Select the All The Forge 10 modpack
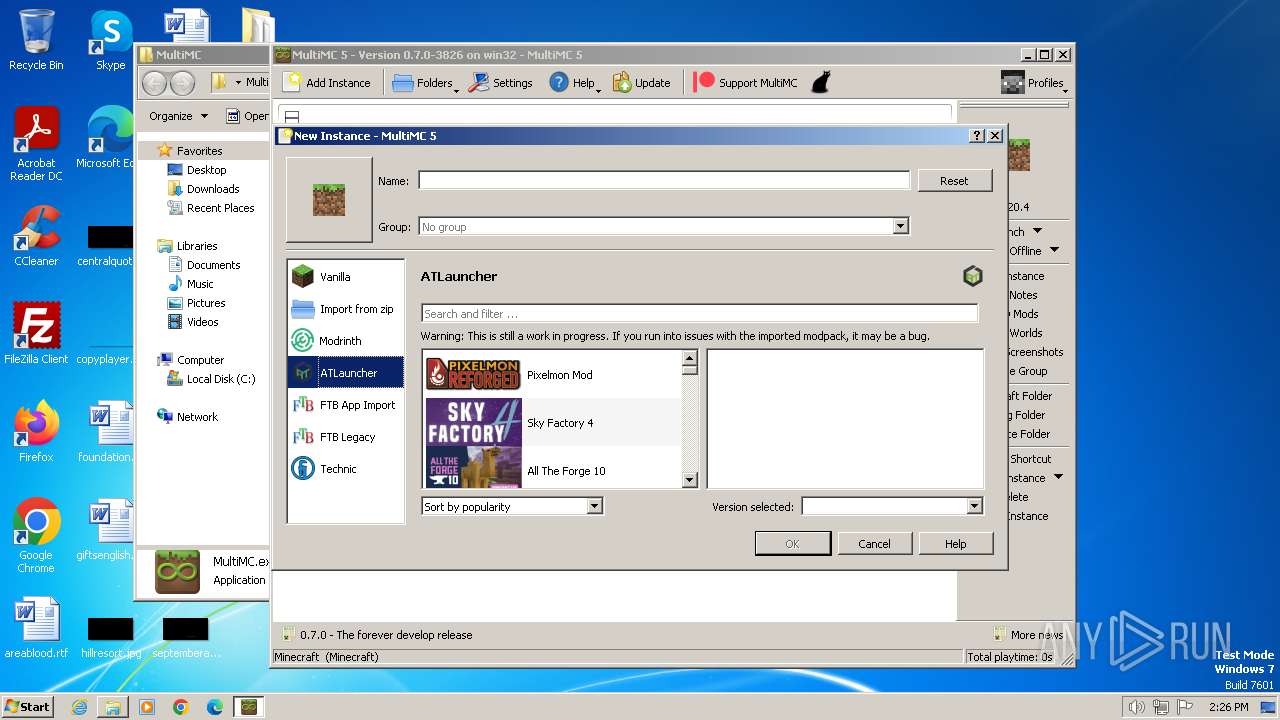Screen dimensions: 1280x720 (553, 468)
